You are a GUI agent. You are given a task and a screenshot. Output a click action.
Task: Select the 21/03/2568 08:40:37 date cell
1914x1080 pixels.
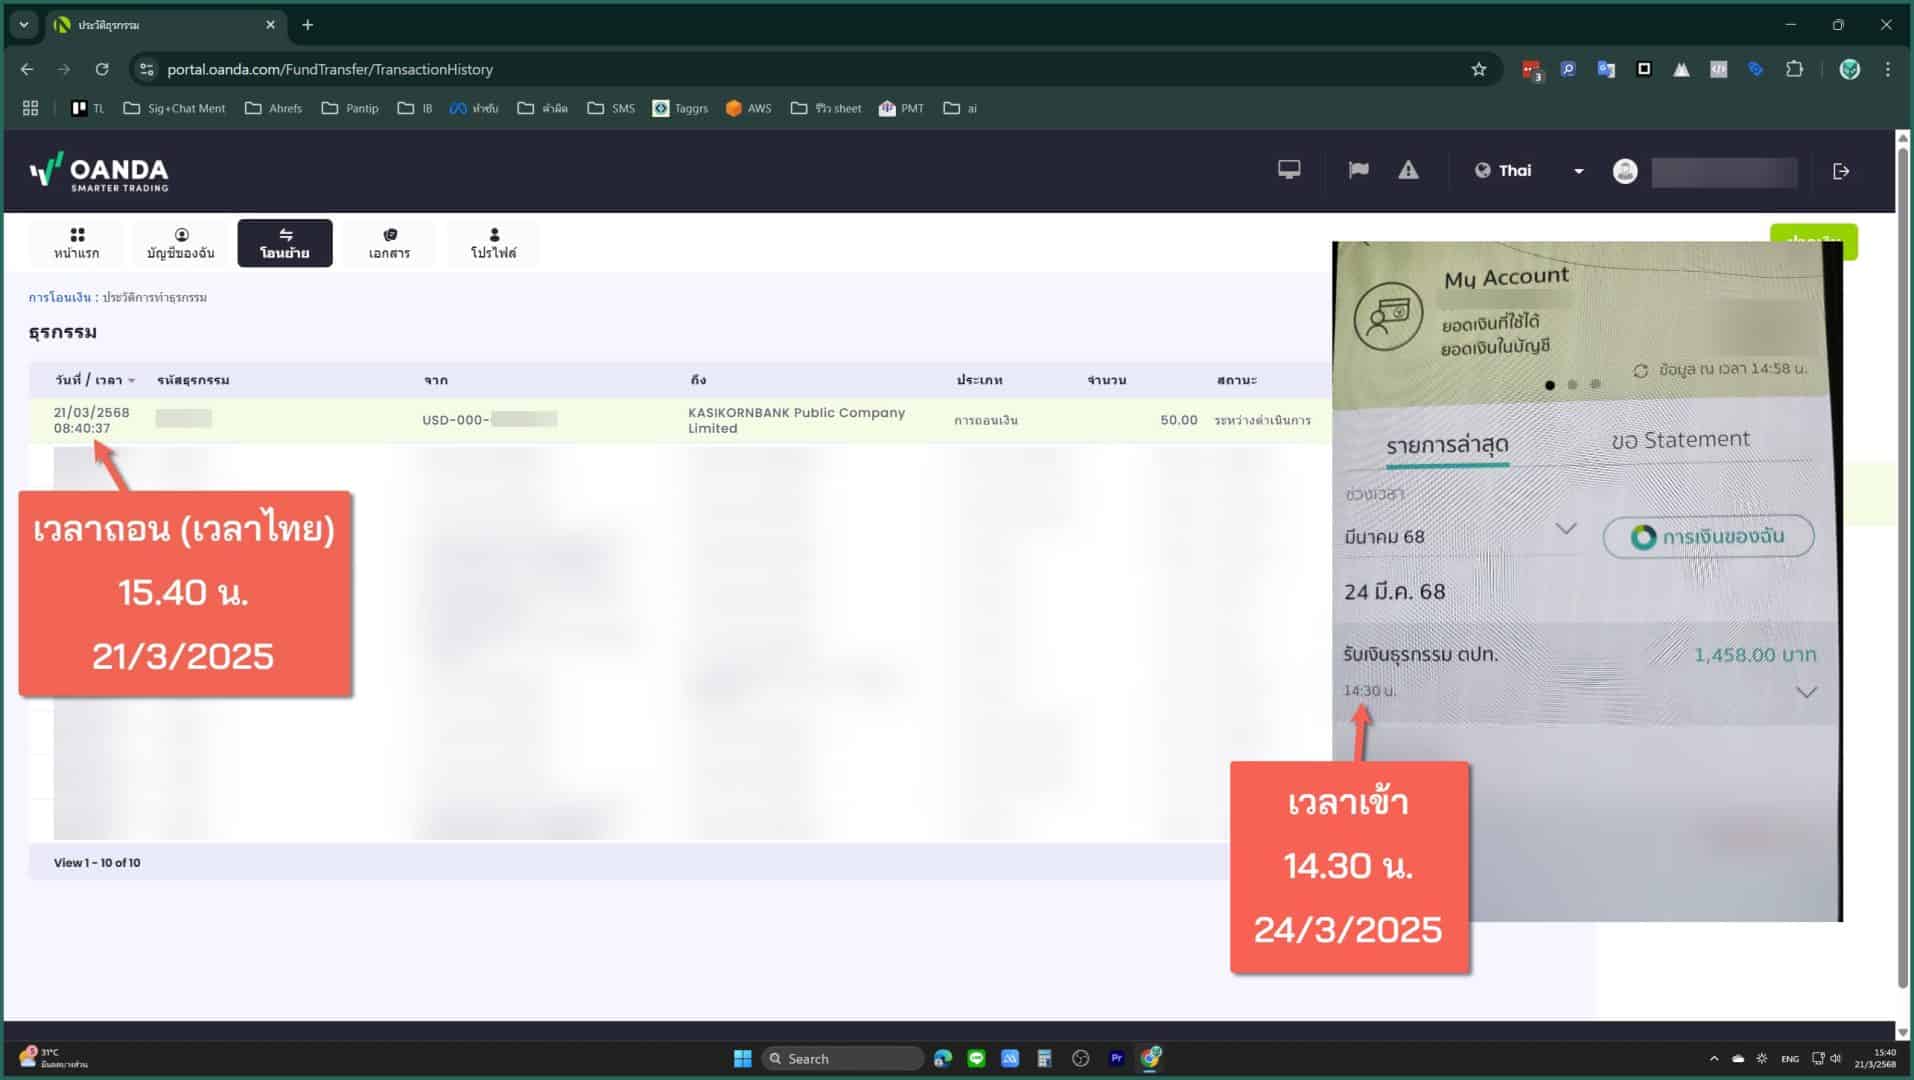point(91,420)
